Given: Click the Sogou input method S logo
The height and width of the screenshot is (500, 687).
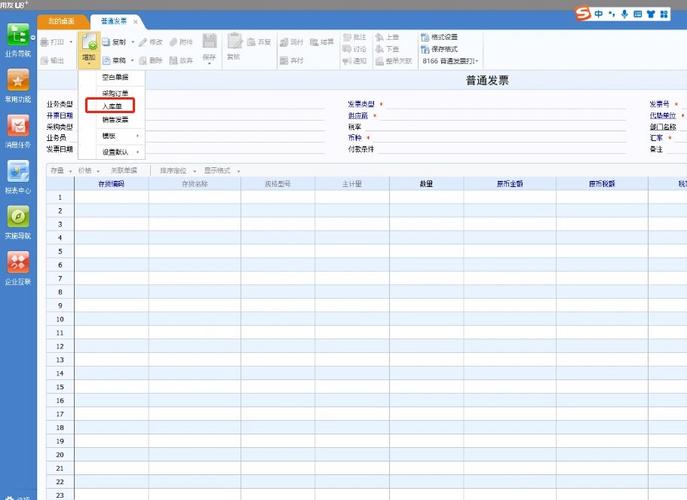Looking at the screenshot, I should [x=583, y=14].
